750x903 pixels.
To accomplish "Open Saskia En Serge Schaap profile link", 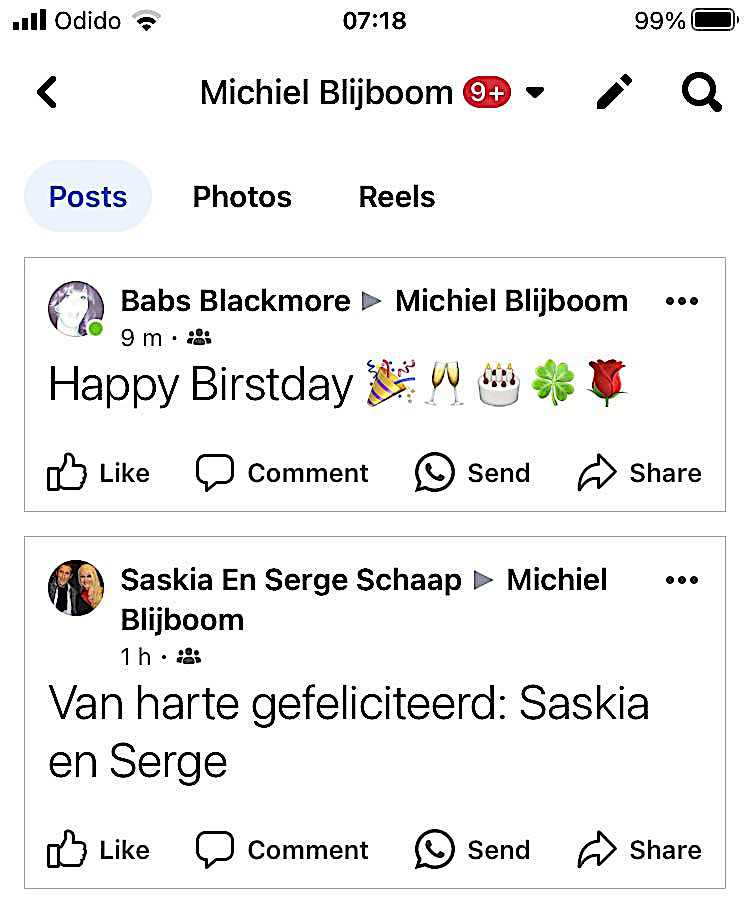I will [x=291, y=580].
